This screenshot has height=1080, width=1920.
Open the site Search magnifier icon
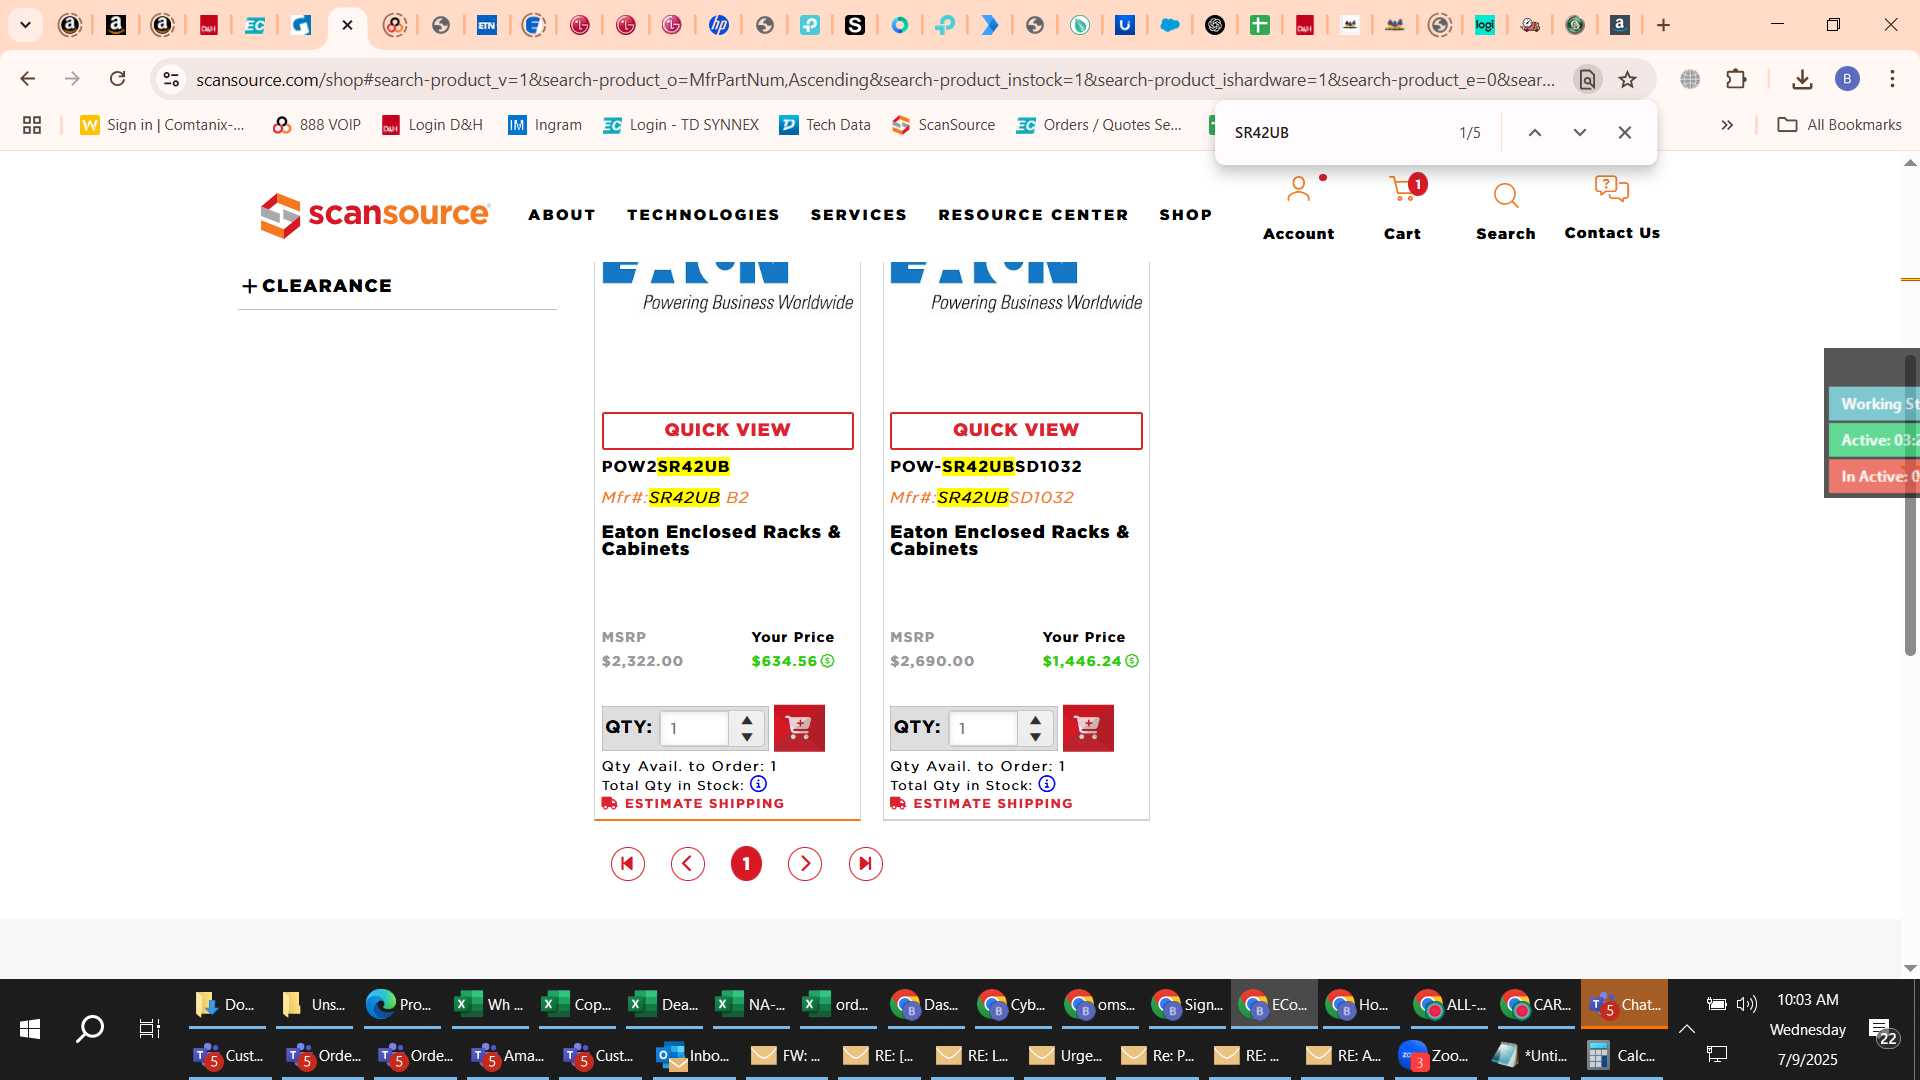pyautogui.click(x=1506, y=195)
